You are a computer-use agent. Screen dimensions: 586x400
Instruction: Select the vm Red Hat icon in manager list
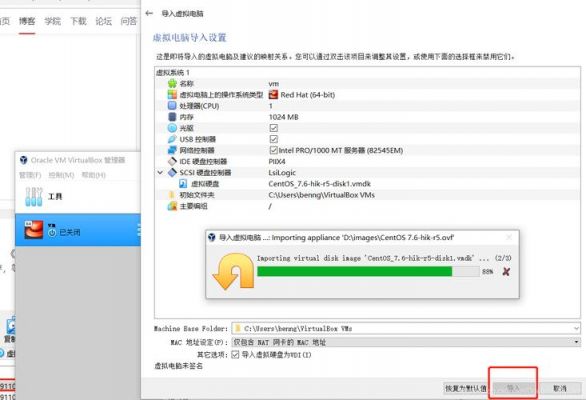coord(34,230)
